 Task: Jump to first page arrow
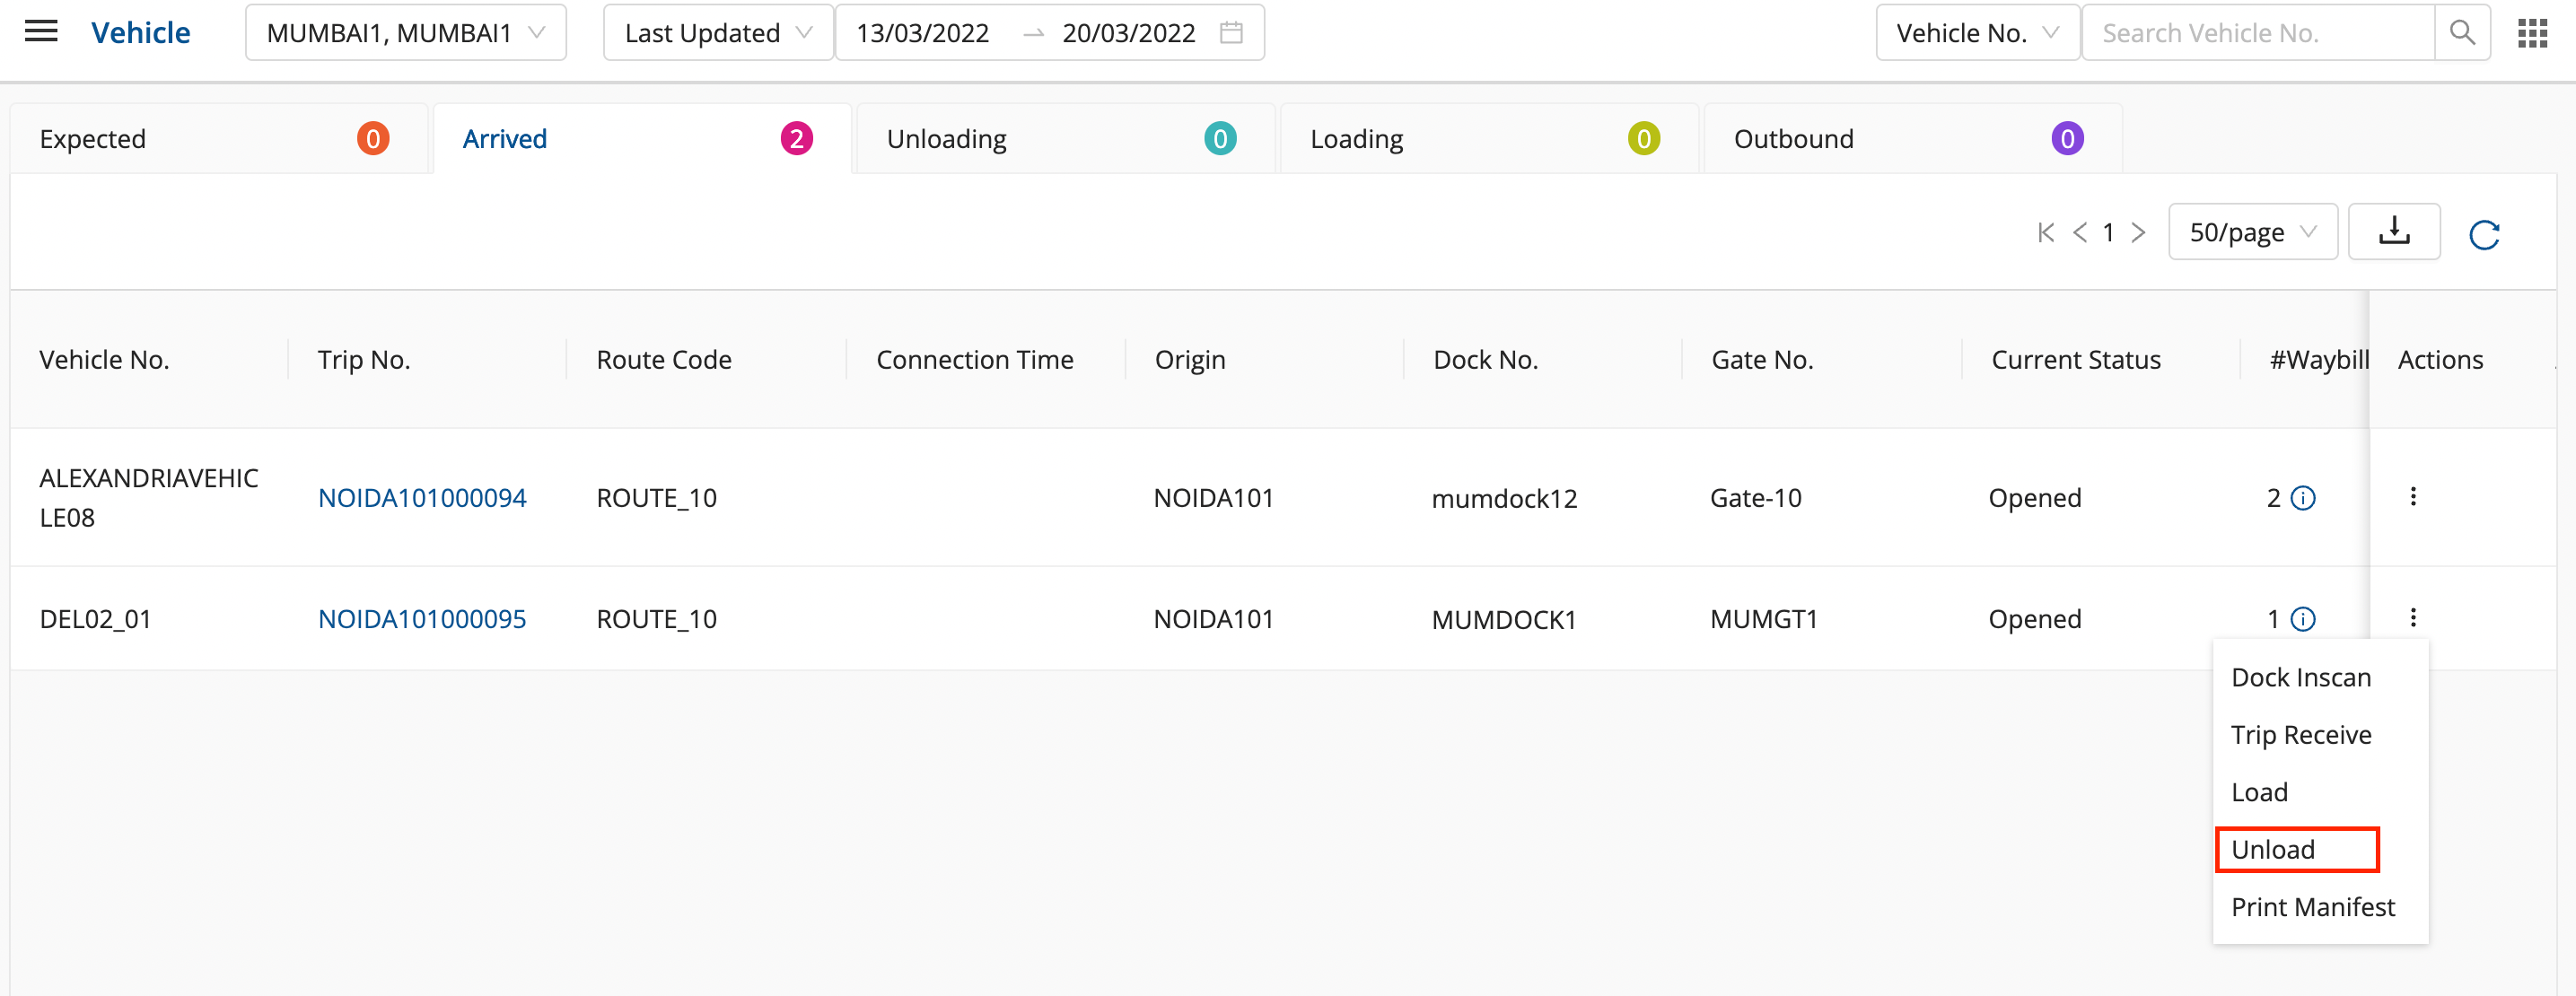click(x=2045, y=233)
